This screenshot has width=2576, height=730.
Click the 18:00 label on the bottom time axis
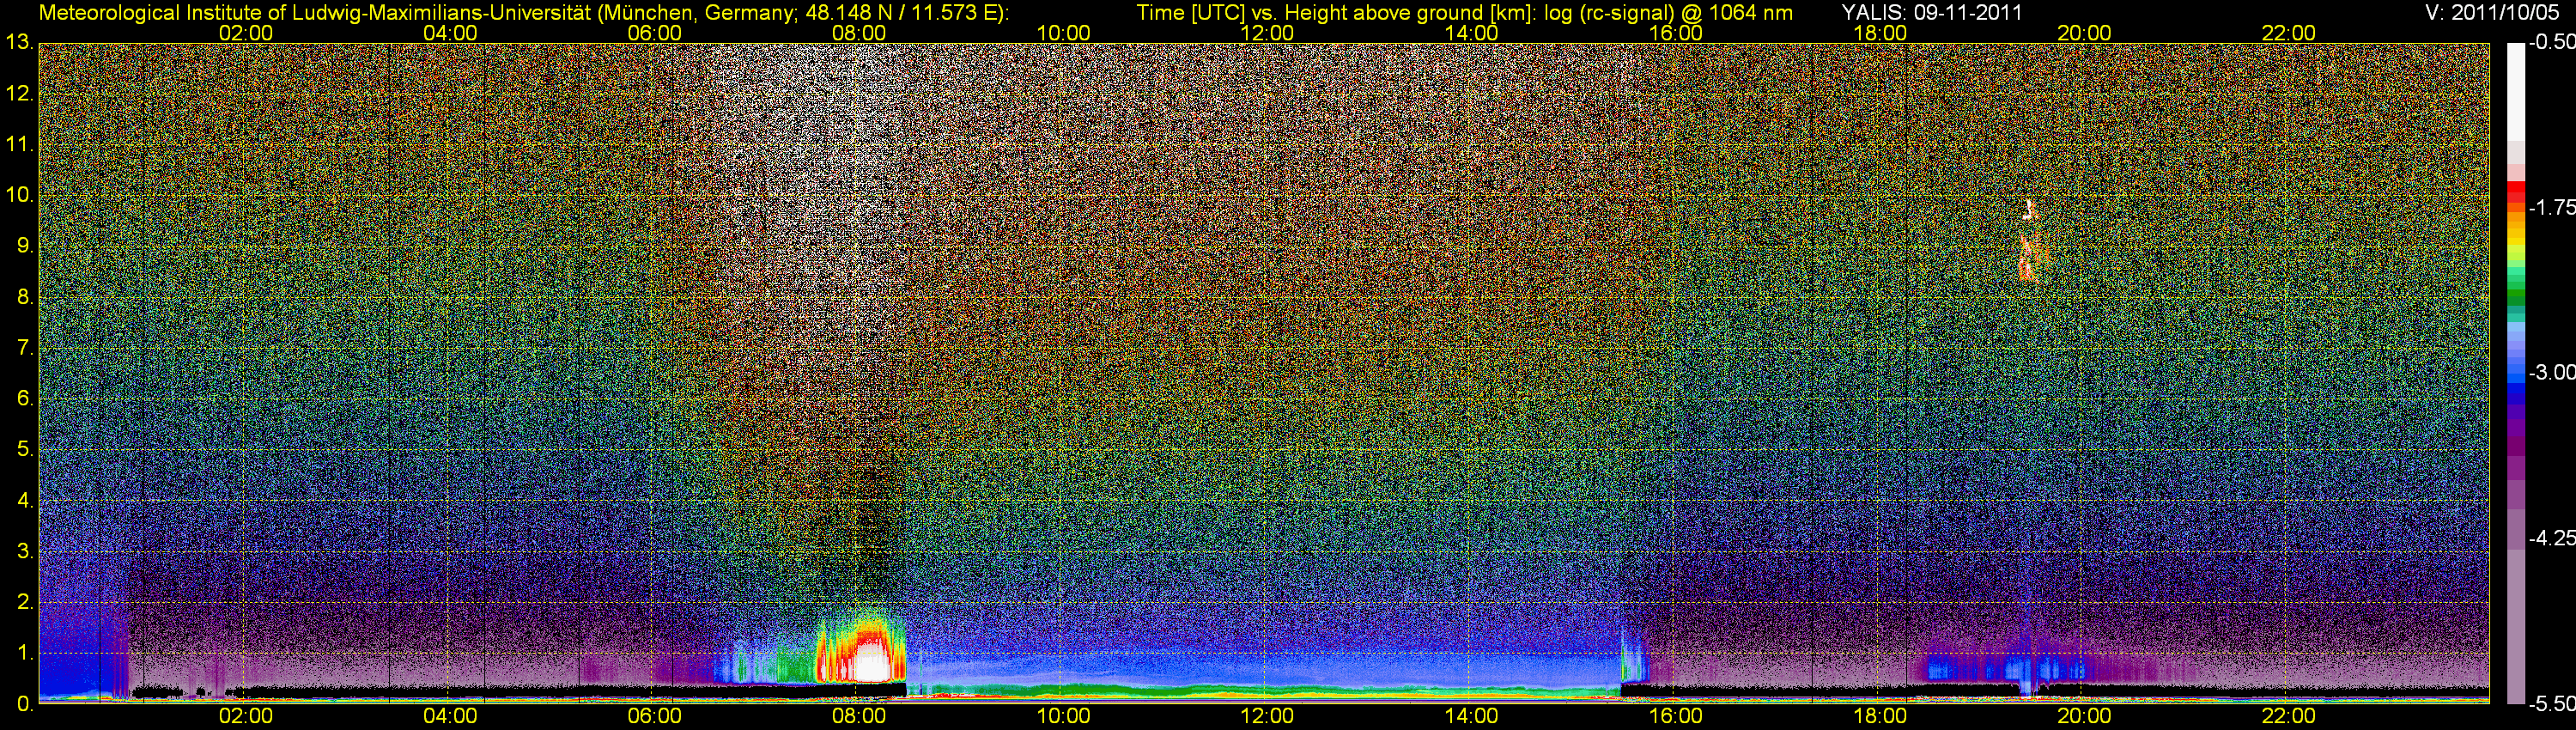[1880, 716]
